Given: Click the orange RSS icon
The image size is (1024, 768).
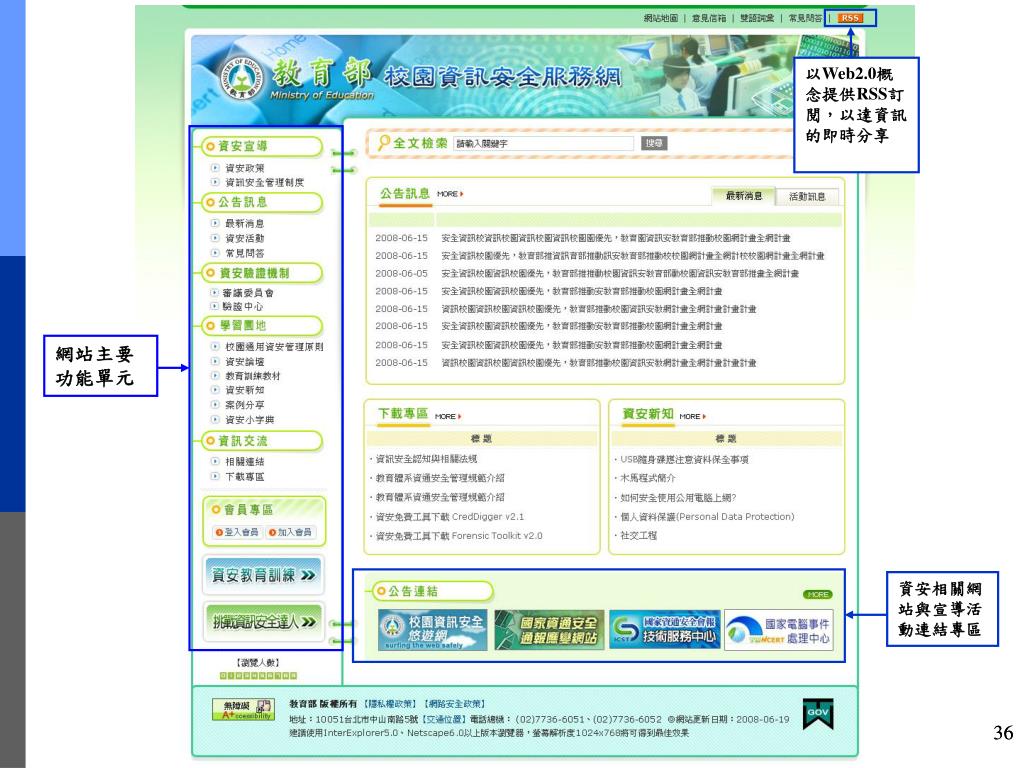Looking at the screenshot, I should [850, 18].
